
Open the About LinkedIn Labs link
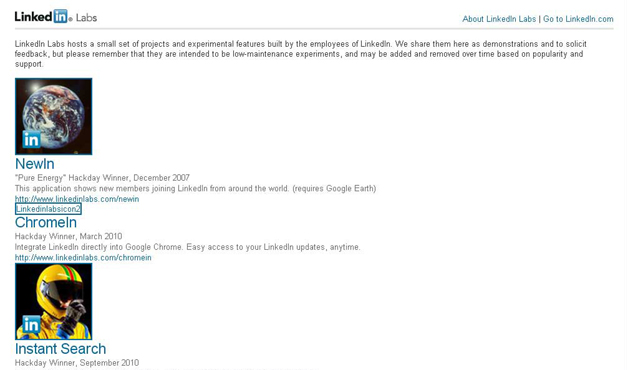(x=499, y=19)
